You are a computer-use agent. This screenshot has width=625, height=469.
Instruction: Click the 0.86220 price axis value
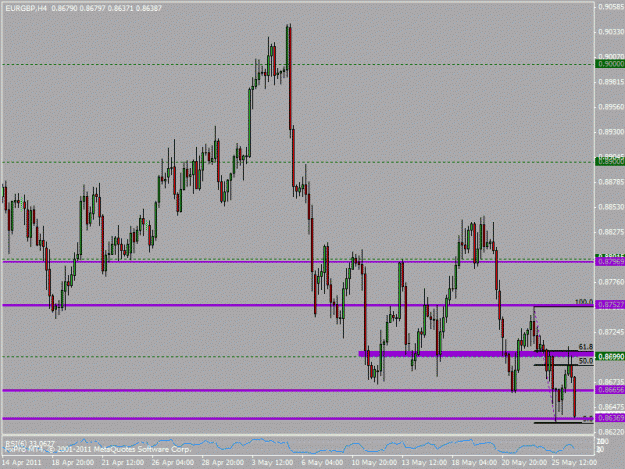[x=611, y=432]
